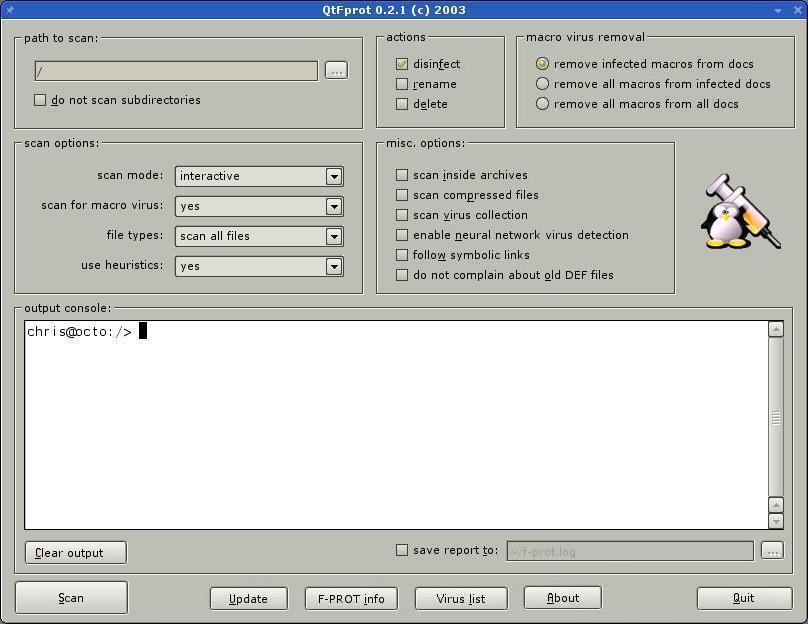Click console scrollbar up arrow at top
The width and height of the screenshot is (808, 624).
(x=776, y=329)
